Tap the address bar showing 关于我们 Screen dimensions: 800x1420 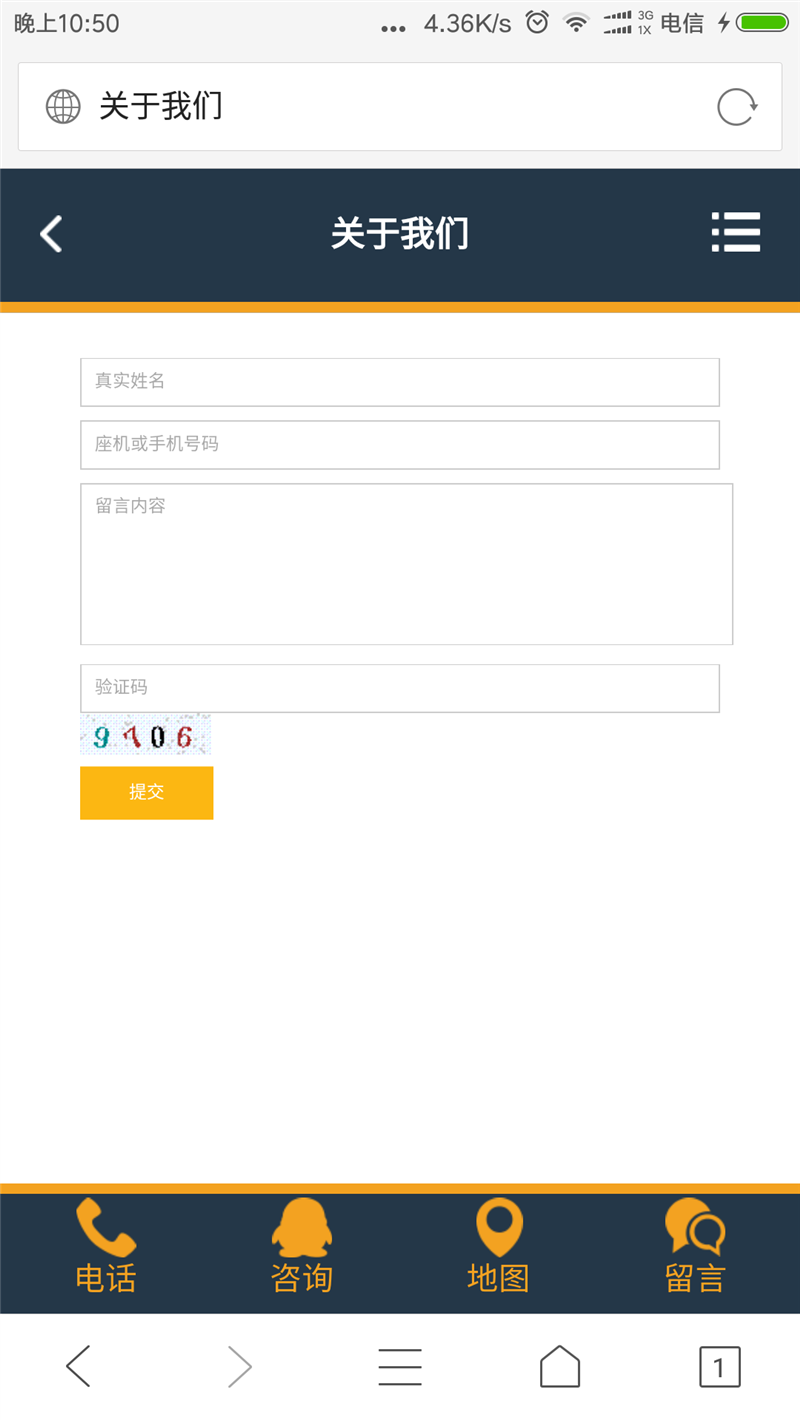coord(380,107)
